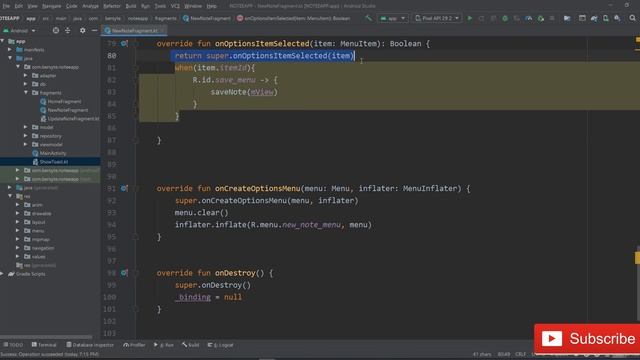Expand the model package

pyautogui.click(x=26, y=127)
